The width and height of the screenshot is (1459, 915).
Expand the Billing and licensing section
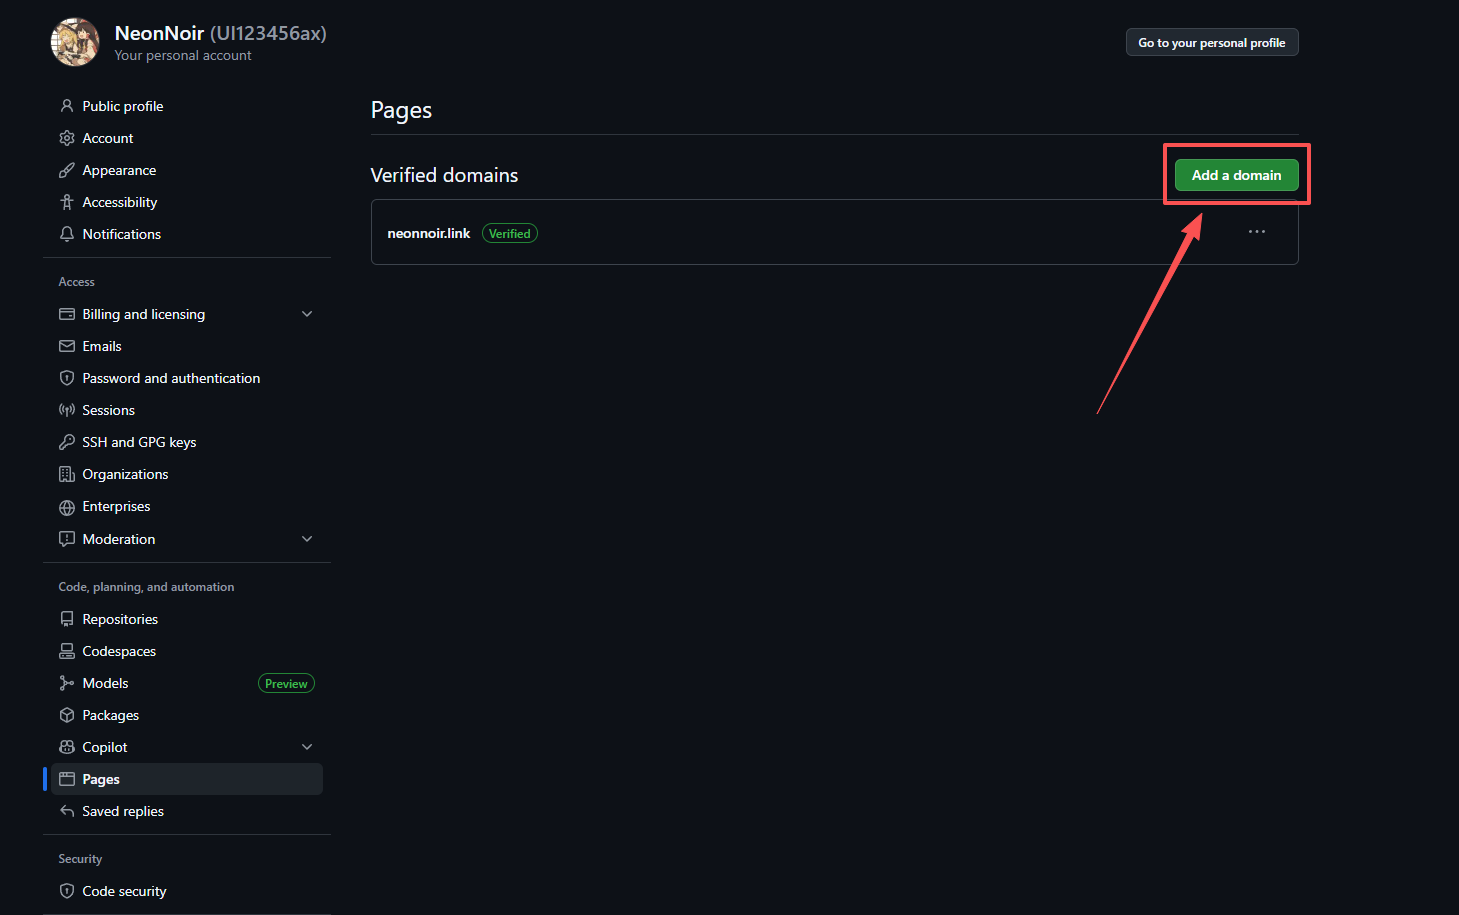coord(307,314)
